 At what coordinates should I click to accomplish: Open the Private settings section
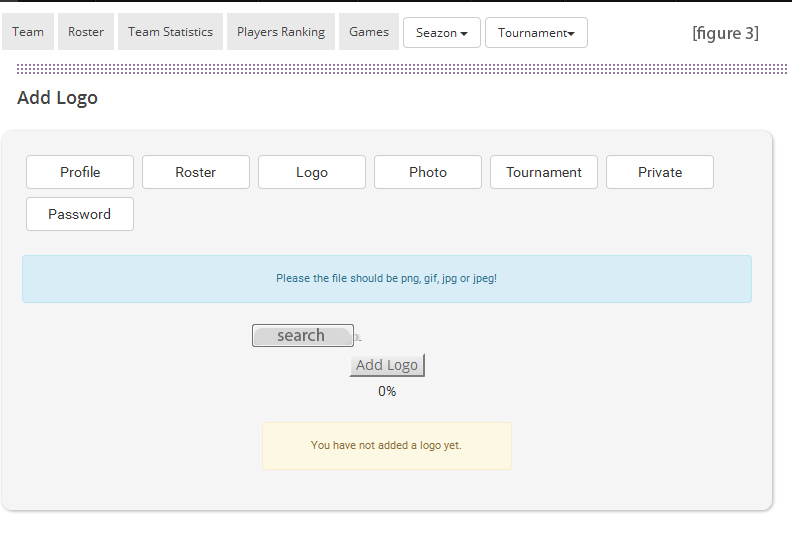click(x=660, y=172)
